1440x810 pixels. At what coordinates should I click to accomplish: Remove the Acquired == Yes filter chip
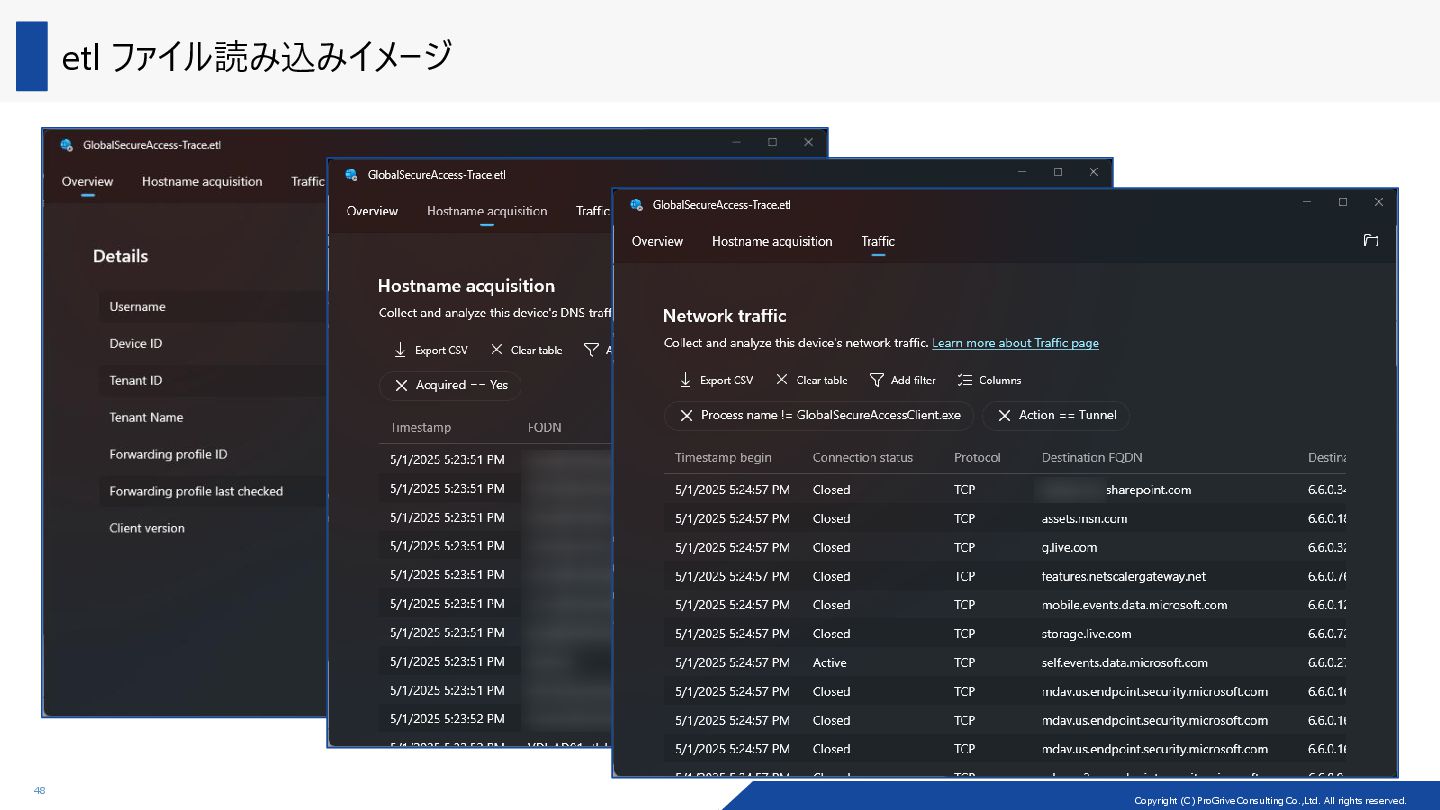click(401, 385)
